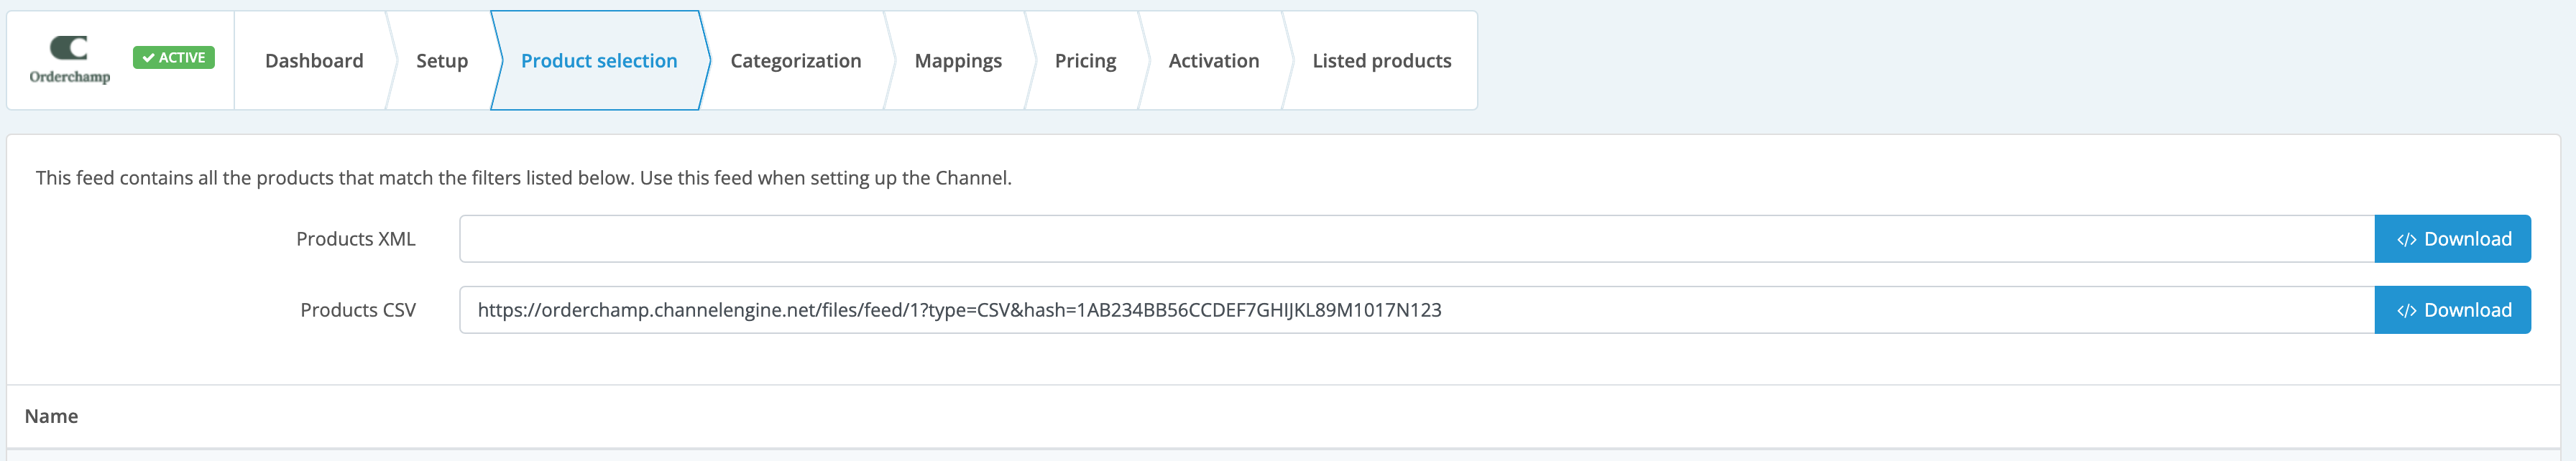Download the Products CSV feed

click(2452, 310)
